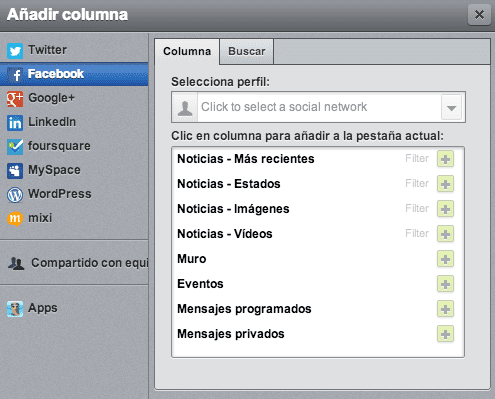Click the WordPress logo icon
The height and width of the screenshot is (399, 495).
[15, 195]
